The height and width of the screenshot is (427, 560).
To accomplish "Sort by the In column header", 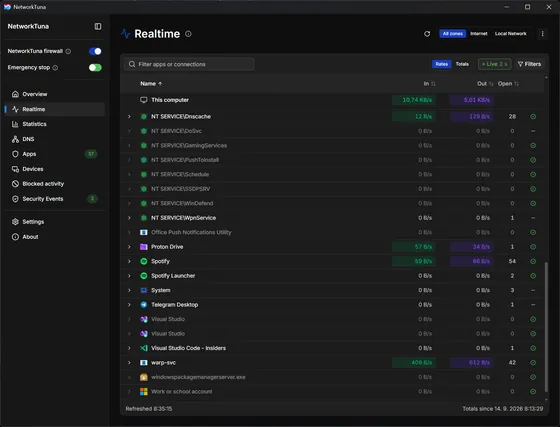I will point(429,84).
